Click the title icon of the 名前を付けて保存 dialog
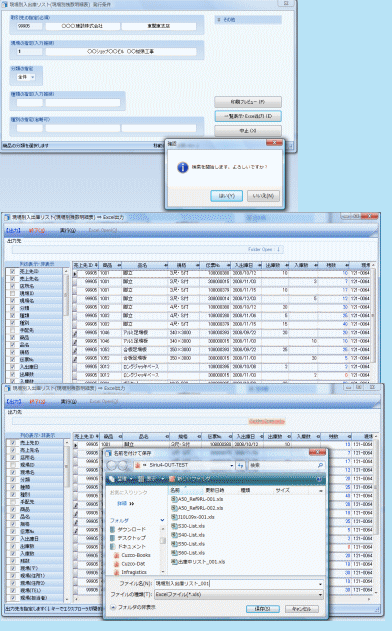 pyautogui.click(x=108, y=453)
